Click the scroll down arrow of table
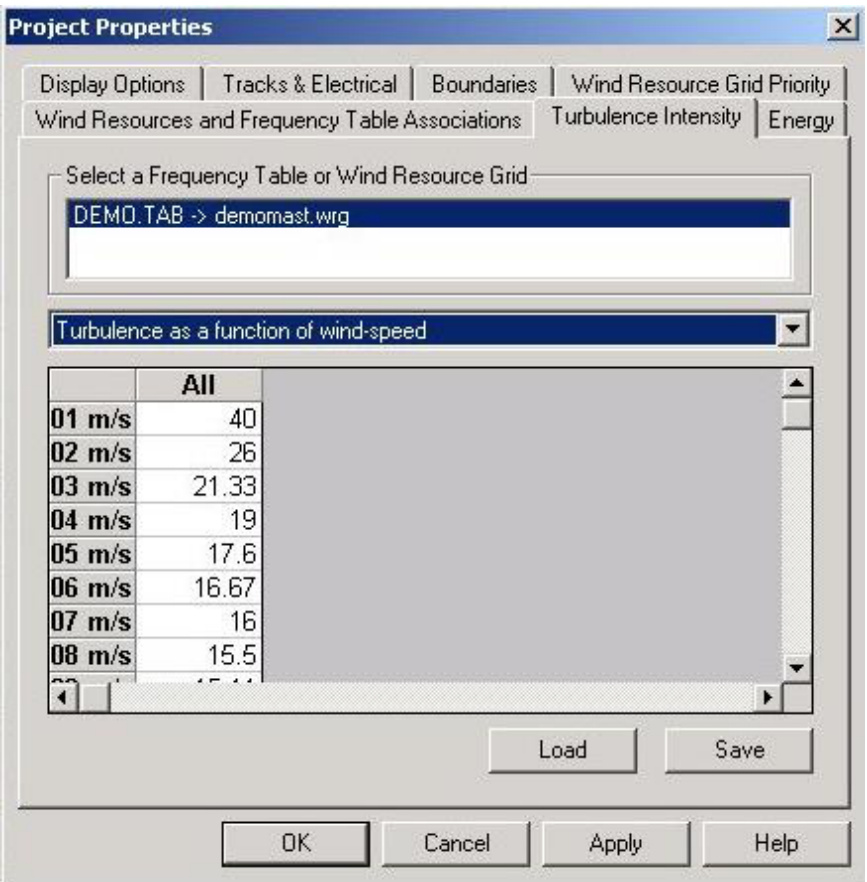Viewport: 867px width, 882px height. 797,667
